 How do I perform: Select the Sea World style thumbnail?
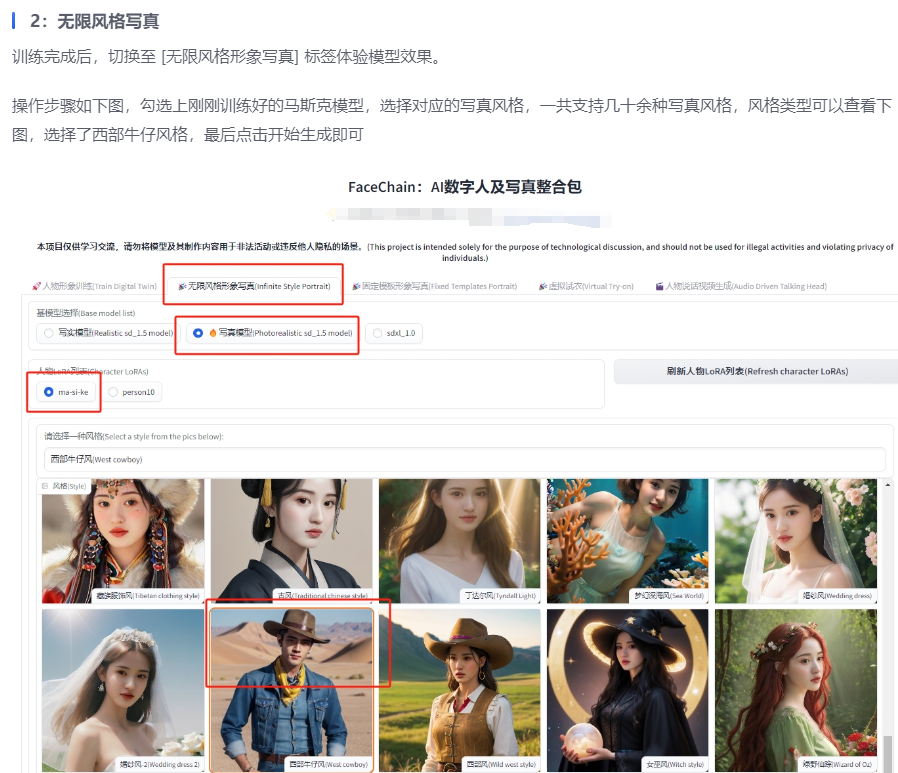click(x=627, y=540)
